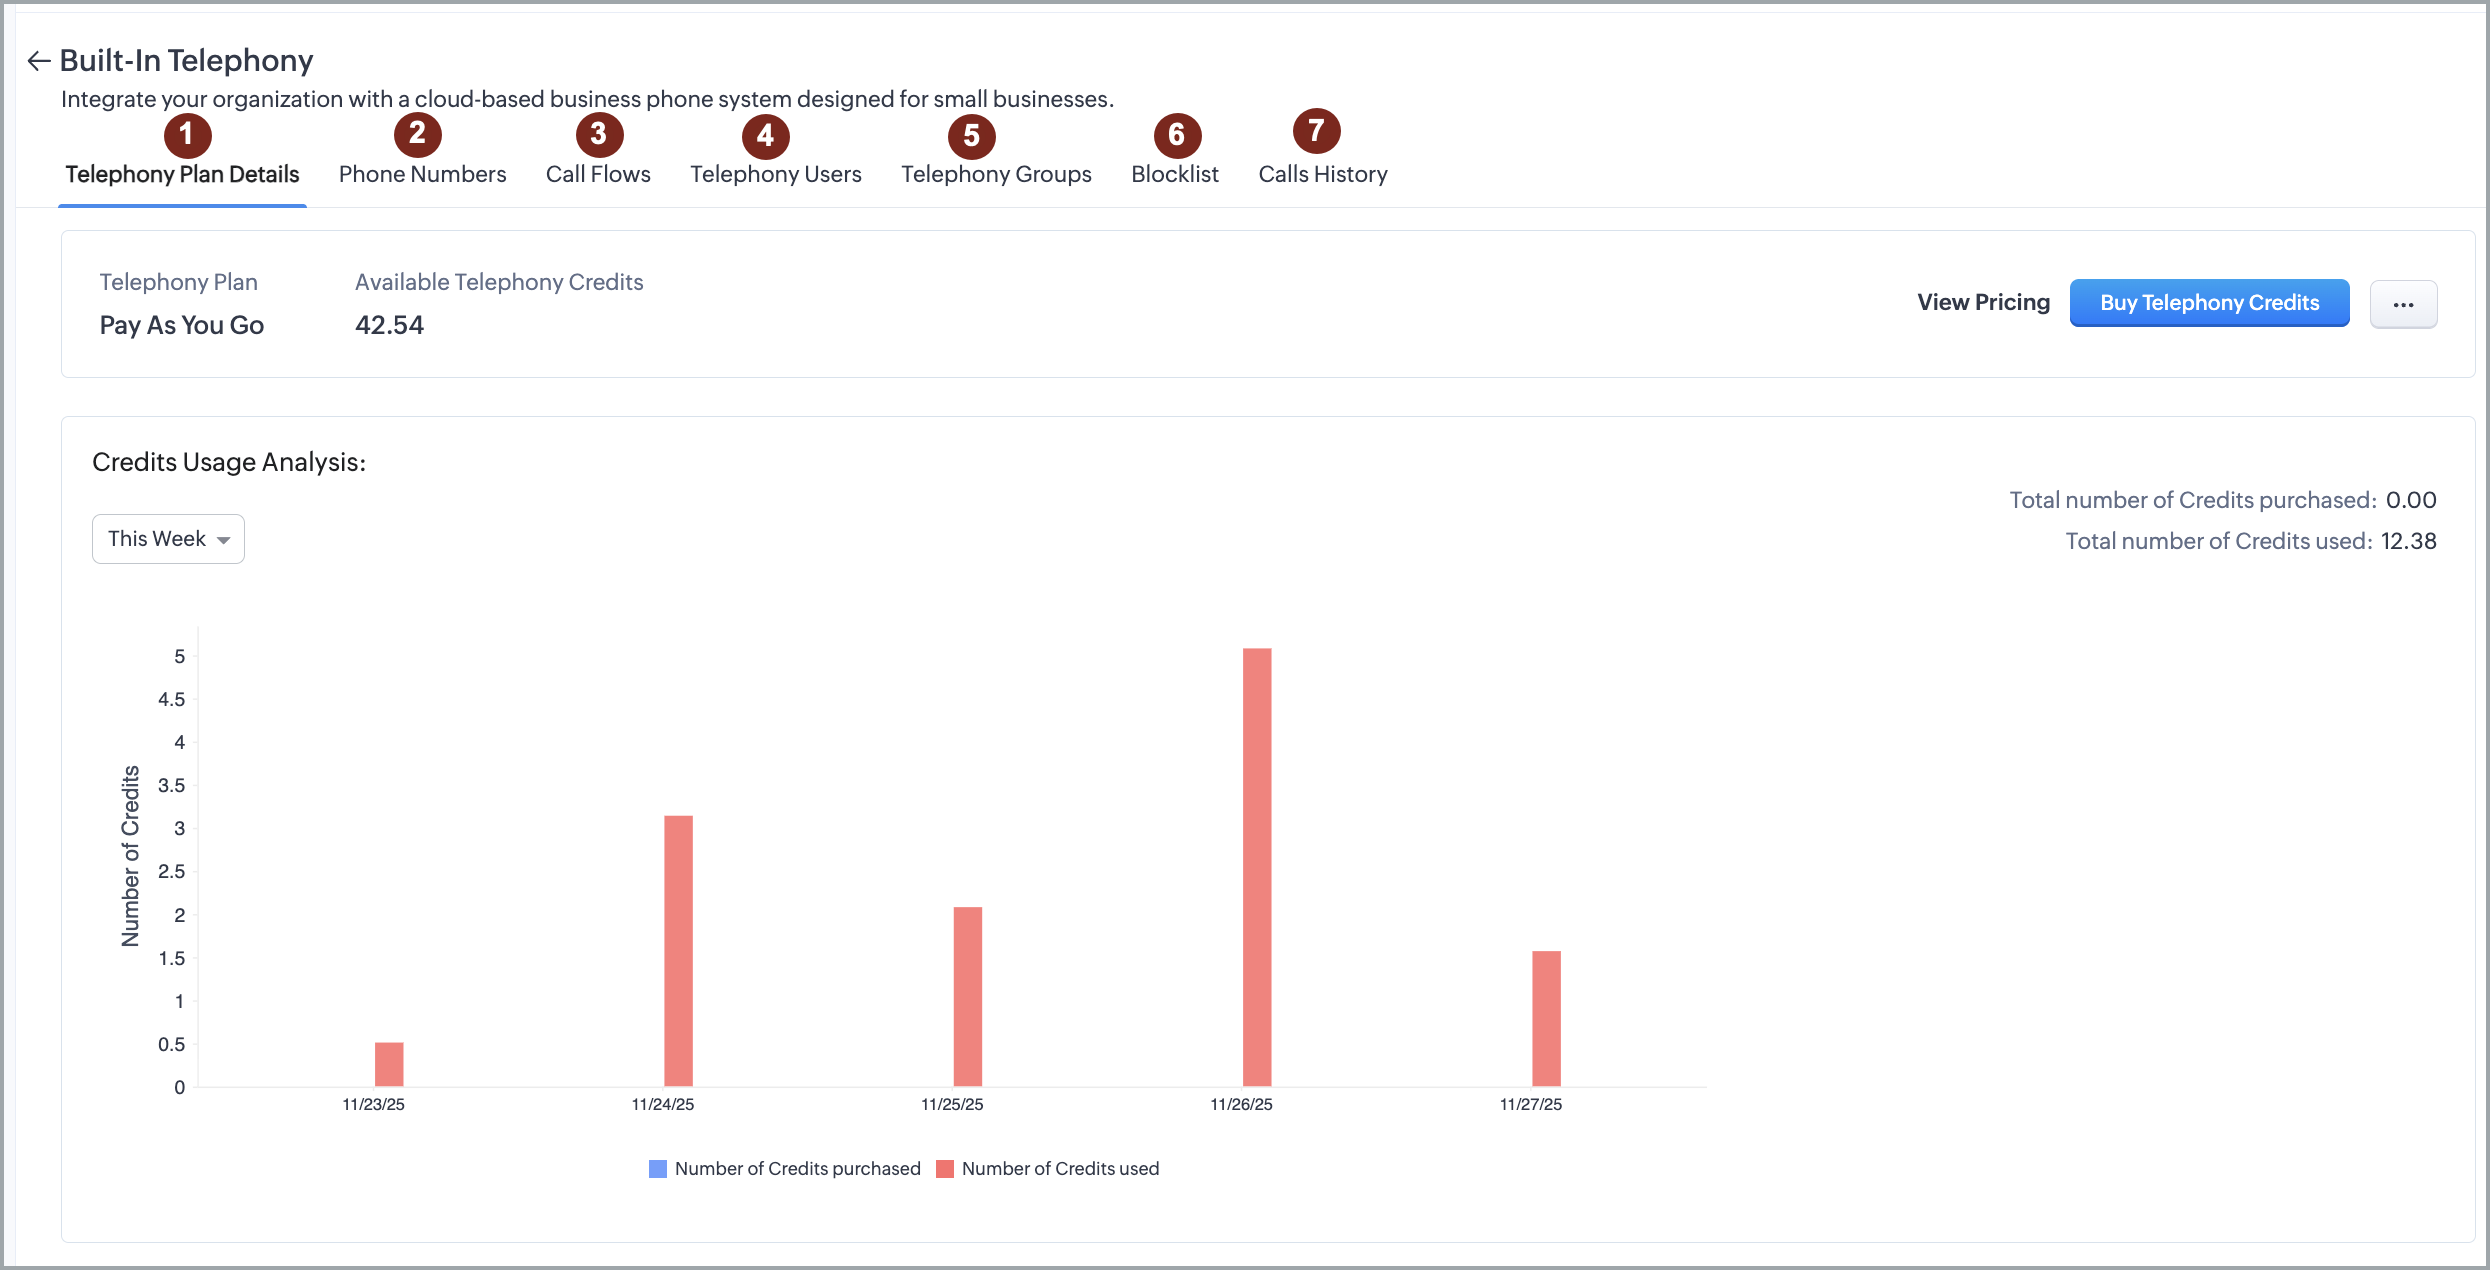Click numbered badge 2 above Phone Numbers
Screen dimensions: 2490x1270
pos(417,134)
